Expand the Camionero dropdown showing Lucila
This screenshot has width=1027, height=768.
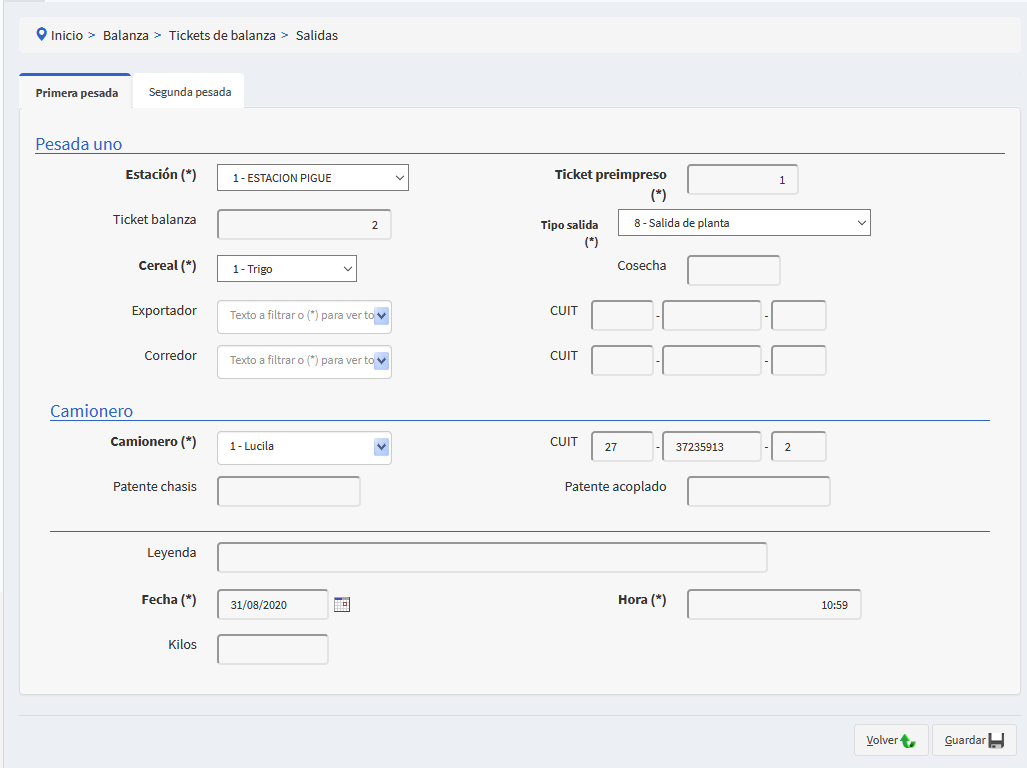pyautogui.click(x=381, y=447)
